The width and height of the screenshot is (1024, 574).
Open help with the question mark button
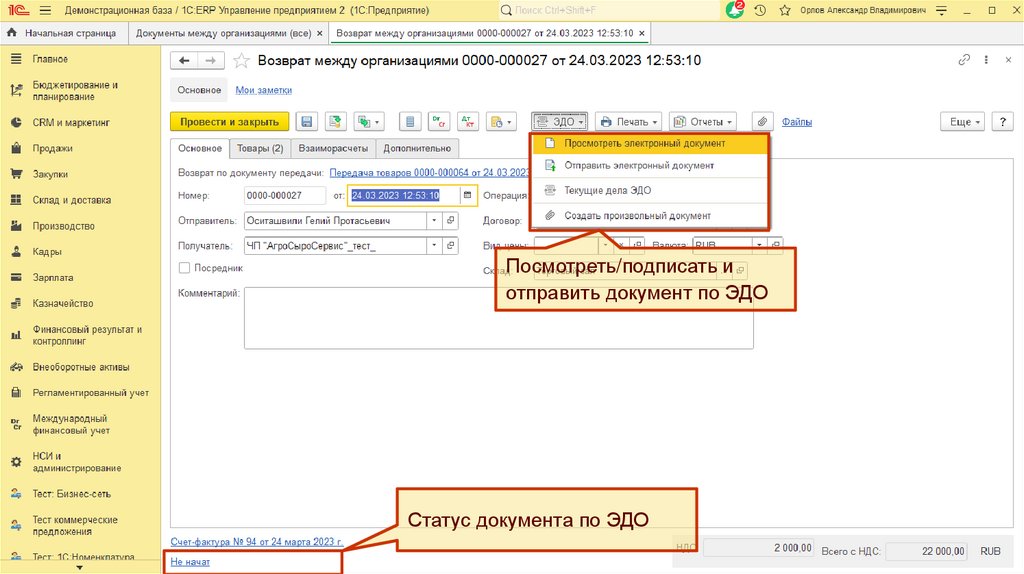coord(1002,121)
